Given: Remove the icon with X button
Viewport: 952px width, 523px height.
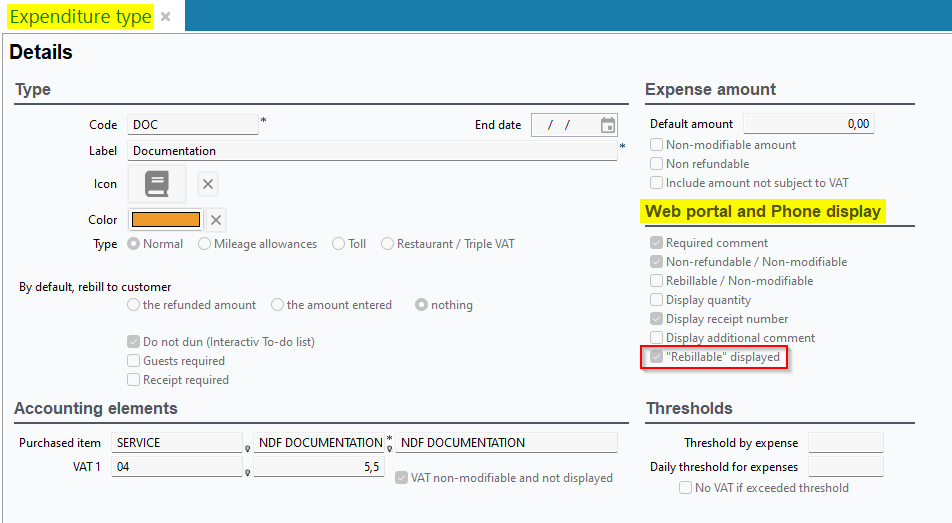Looking at the screenshot, I should pyautogui.click(x=207, y=184).
